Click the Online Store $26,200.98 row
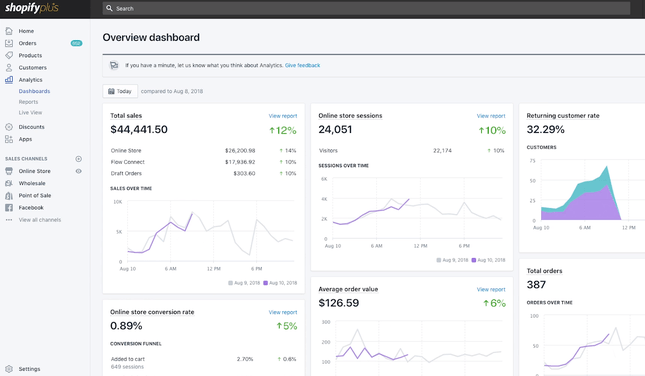The image size is (645, 376). point(204,151)
